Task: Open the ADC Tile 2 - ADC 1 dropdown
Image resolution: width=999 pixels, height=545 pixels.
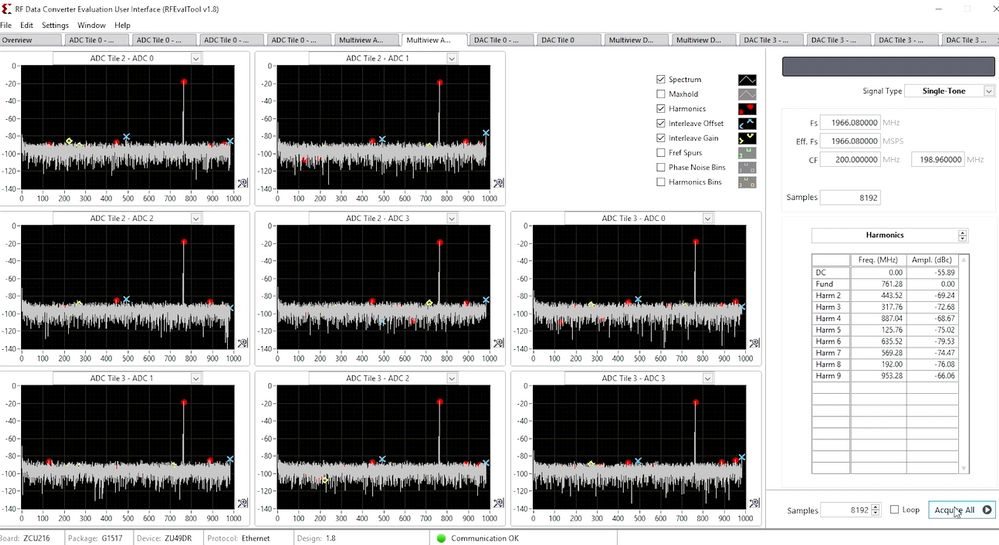Action: point(451,58)
